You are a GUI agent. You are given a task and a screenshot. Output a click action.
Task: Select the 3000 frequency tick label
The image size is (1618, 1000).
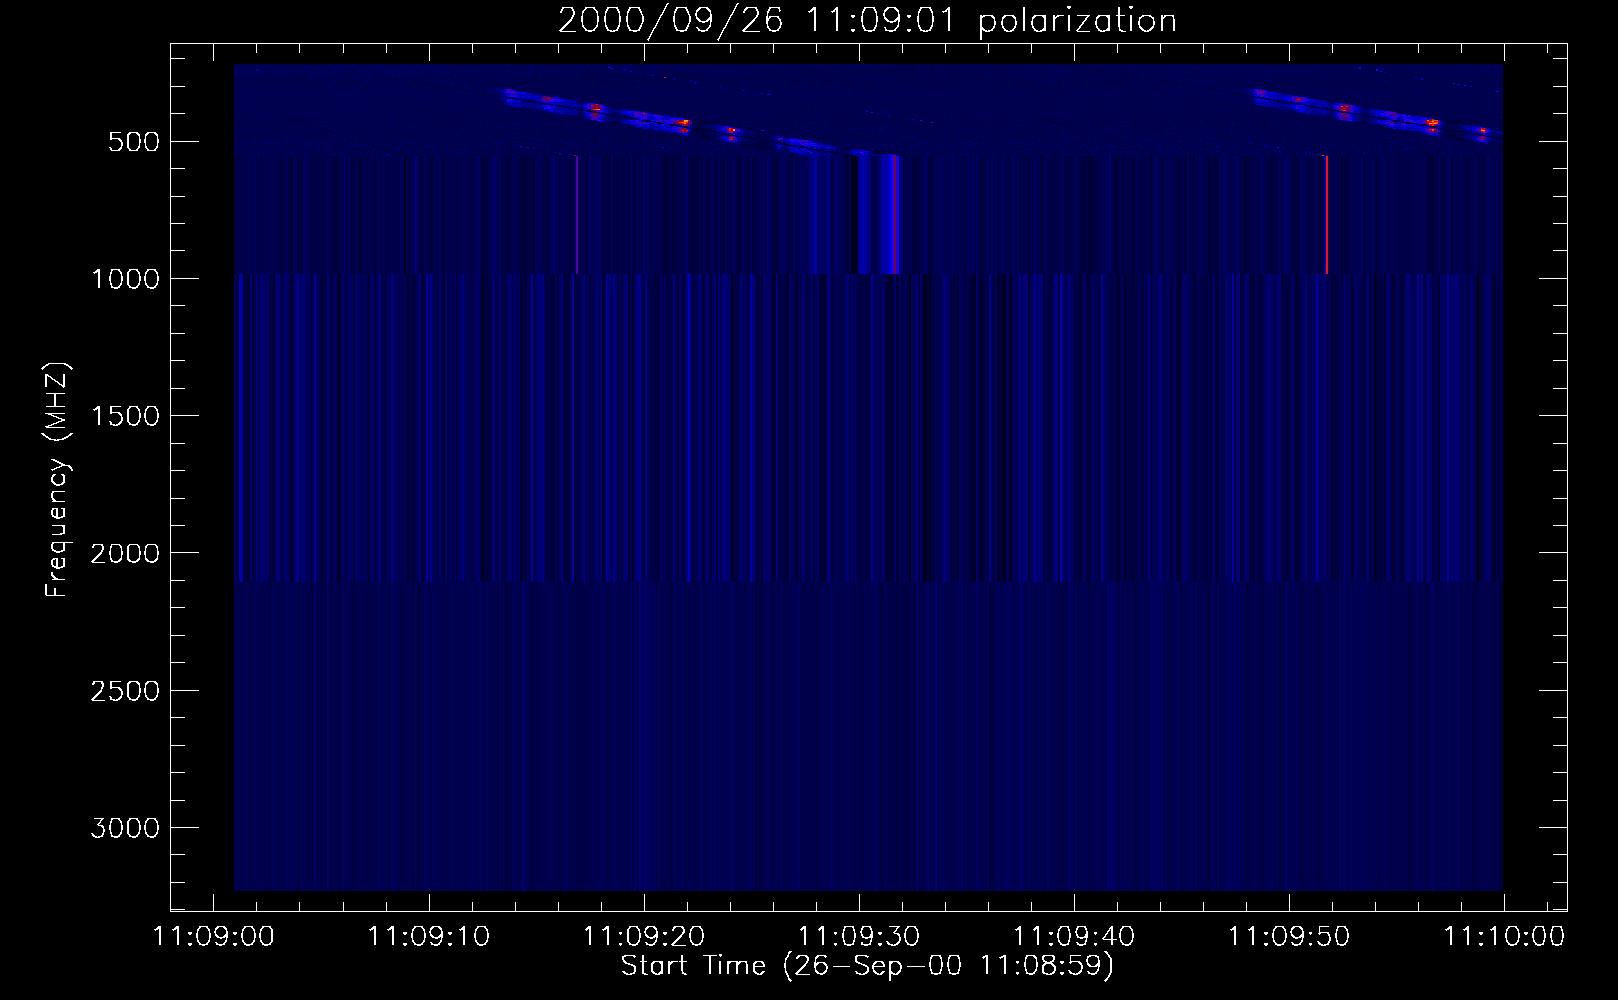pos(125,828)
